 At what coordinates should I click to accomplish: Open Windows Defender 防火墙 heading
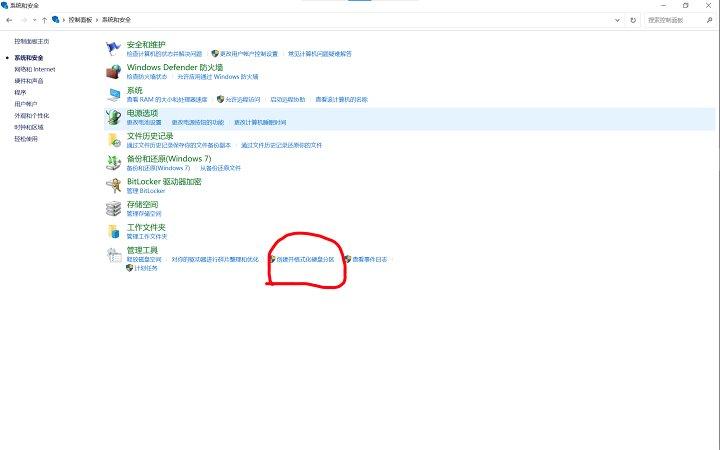175,68
